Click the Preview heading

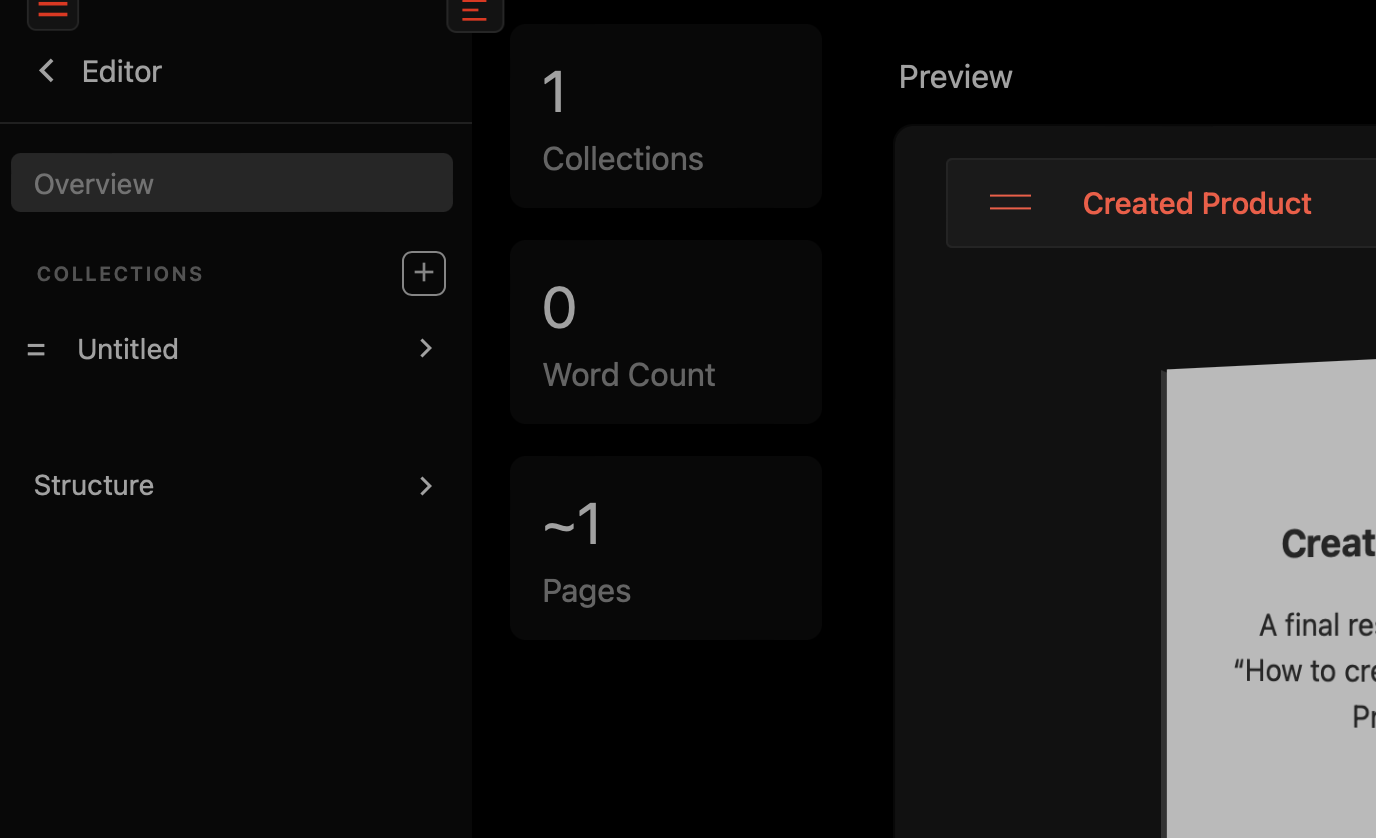tap(955, 77)
